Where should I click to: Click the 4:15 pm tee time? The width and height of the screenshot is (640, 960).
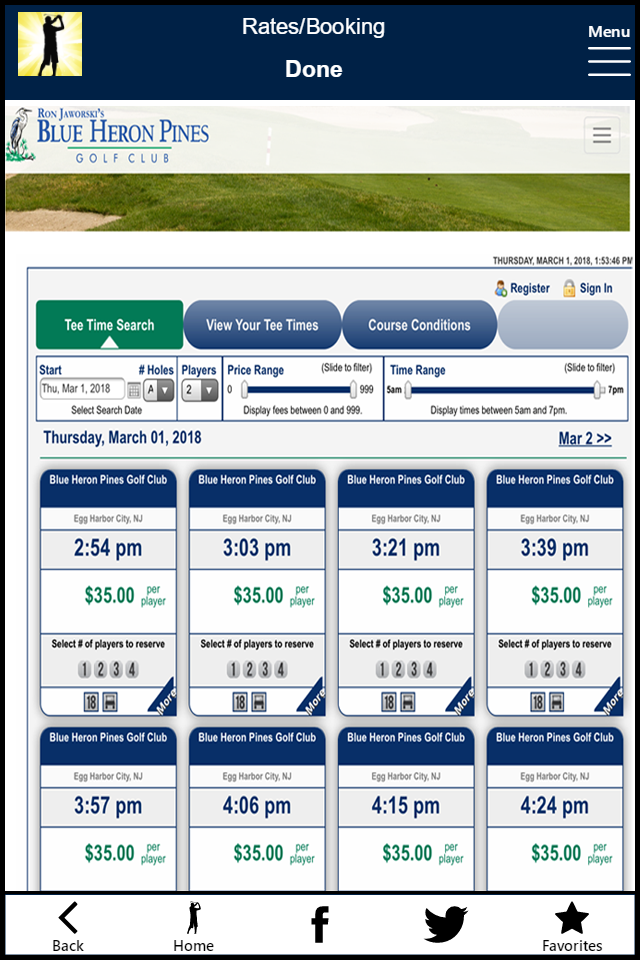(405, 805)
